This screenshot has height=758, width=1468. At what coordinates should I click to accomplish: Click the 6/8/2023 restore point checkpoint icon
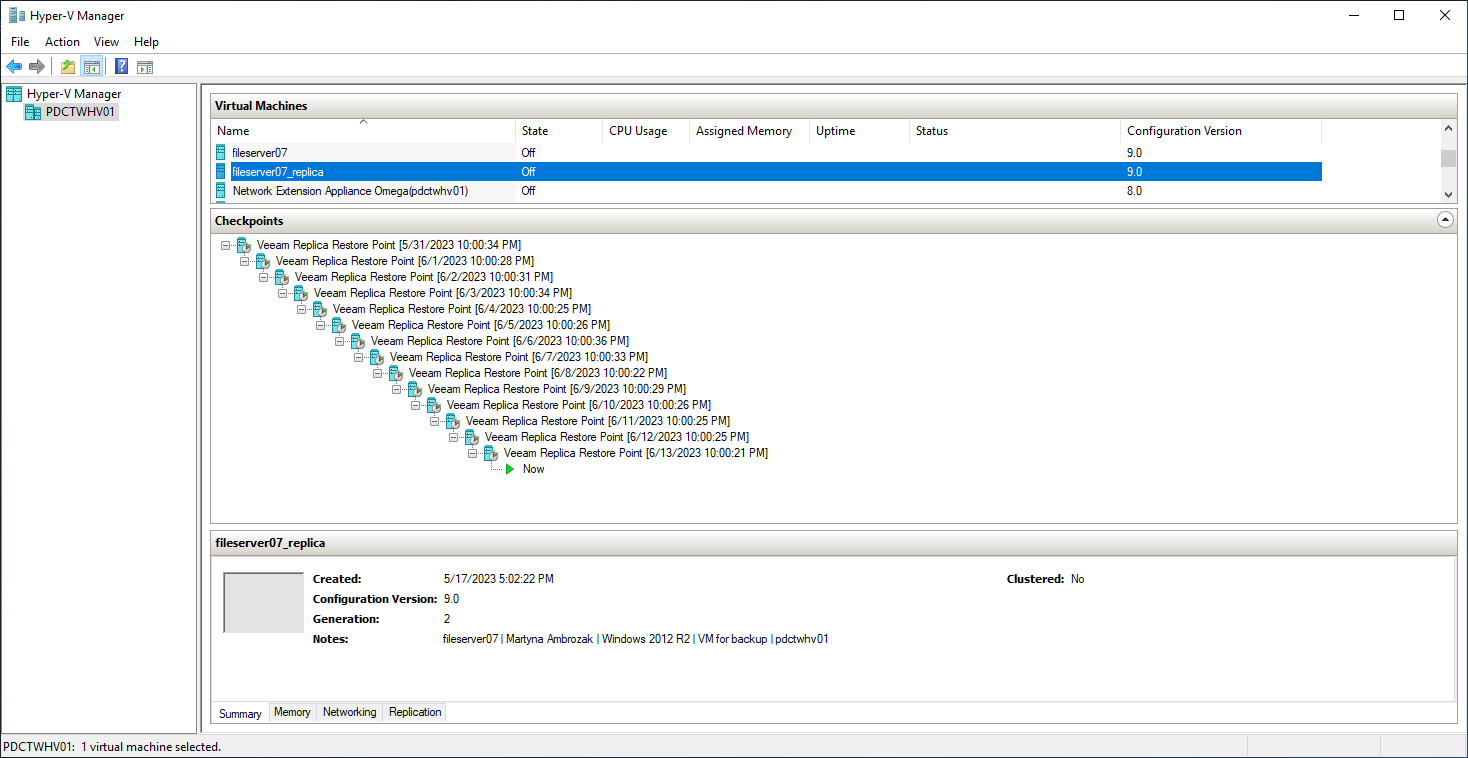pyautogui.click(x=395, y=373)
